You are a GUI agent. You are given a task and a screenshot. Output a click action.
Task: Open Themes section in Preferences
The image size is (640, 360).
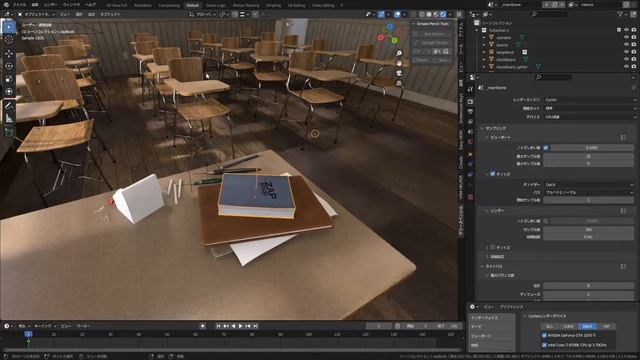tap(491, 327)
